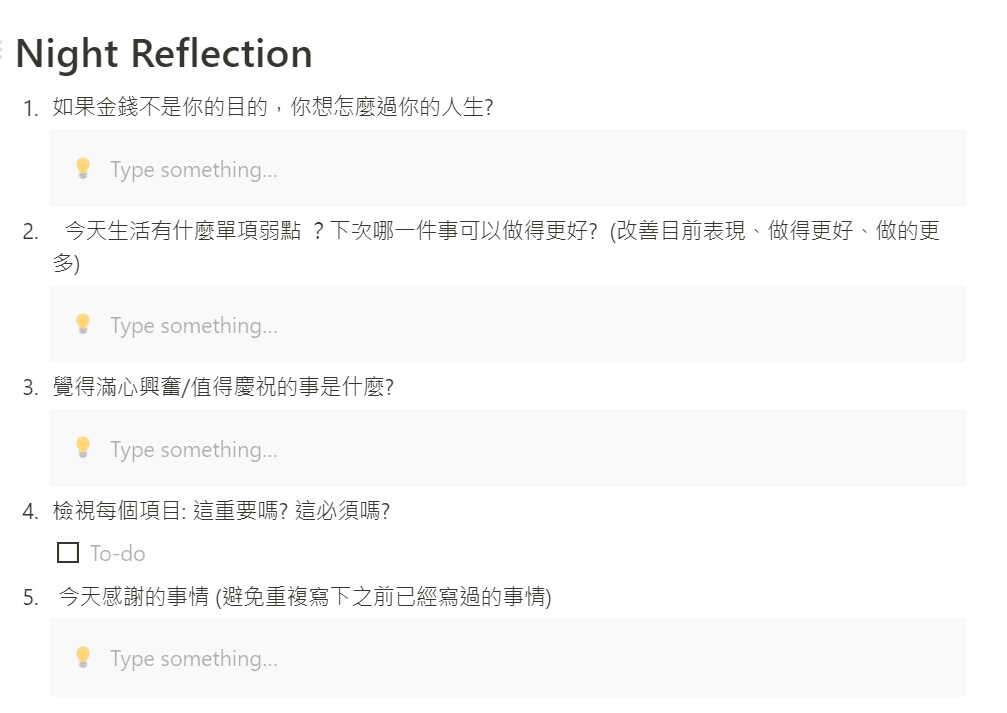
Task: Click into the callout field below 今天生活有什麼單項弱點
Action: click(507, 324)
